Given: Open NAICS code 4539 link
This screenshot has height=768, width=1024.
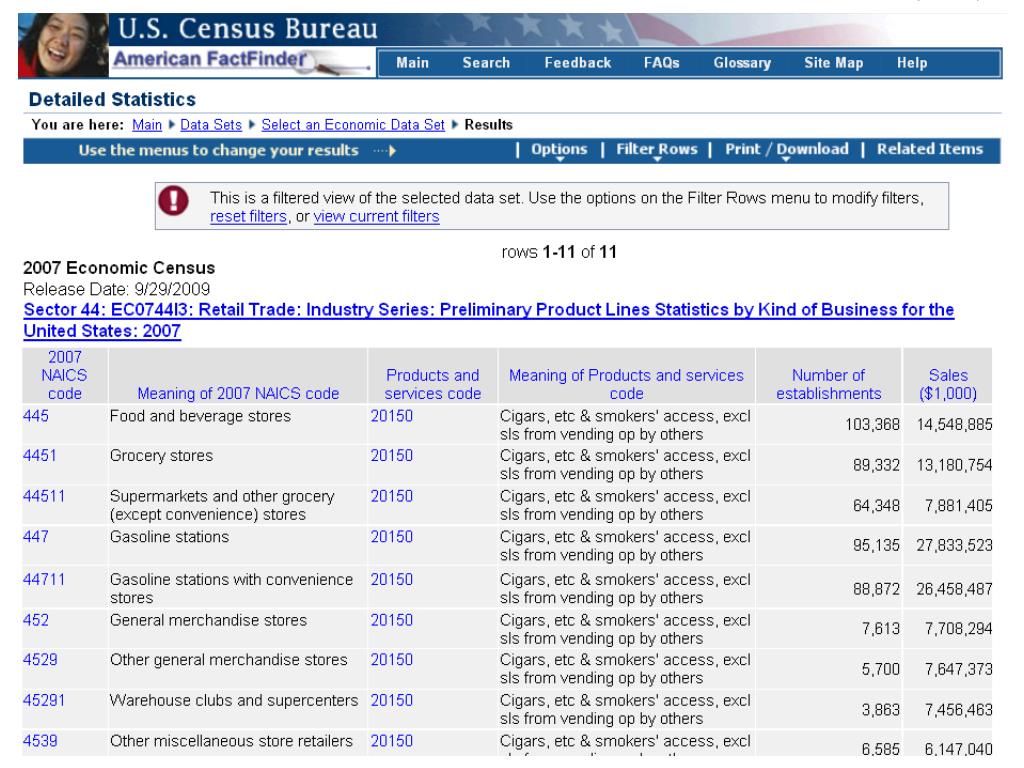Looking at the screenshot, I should (x=40, y=741).
